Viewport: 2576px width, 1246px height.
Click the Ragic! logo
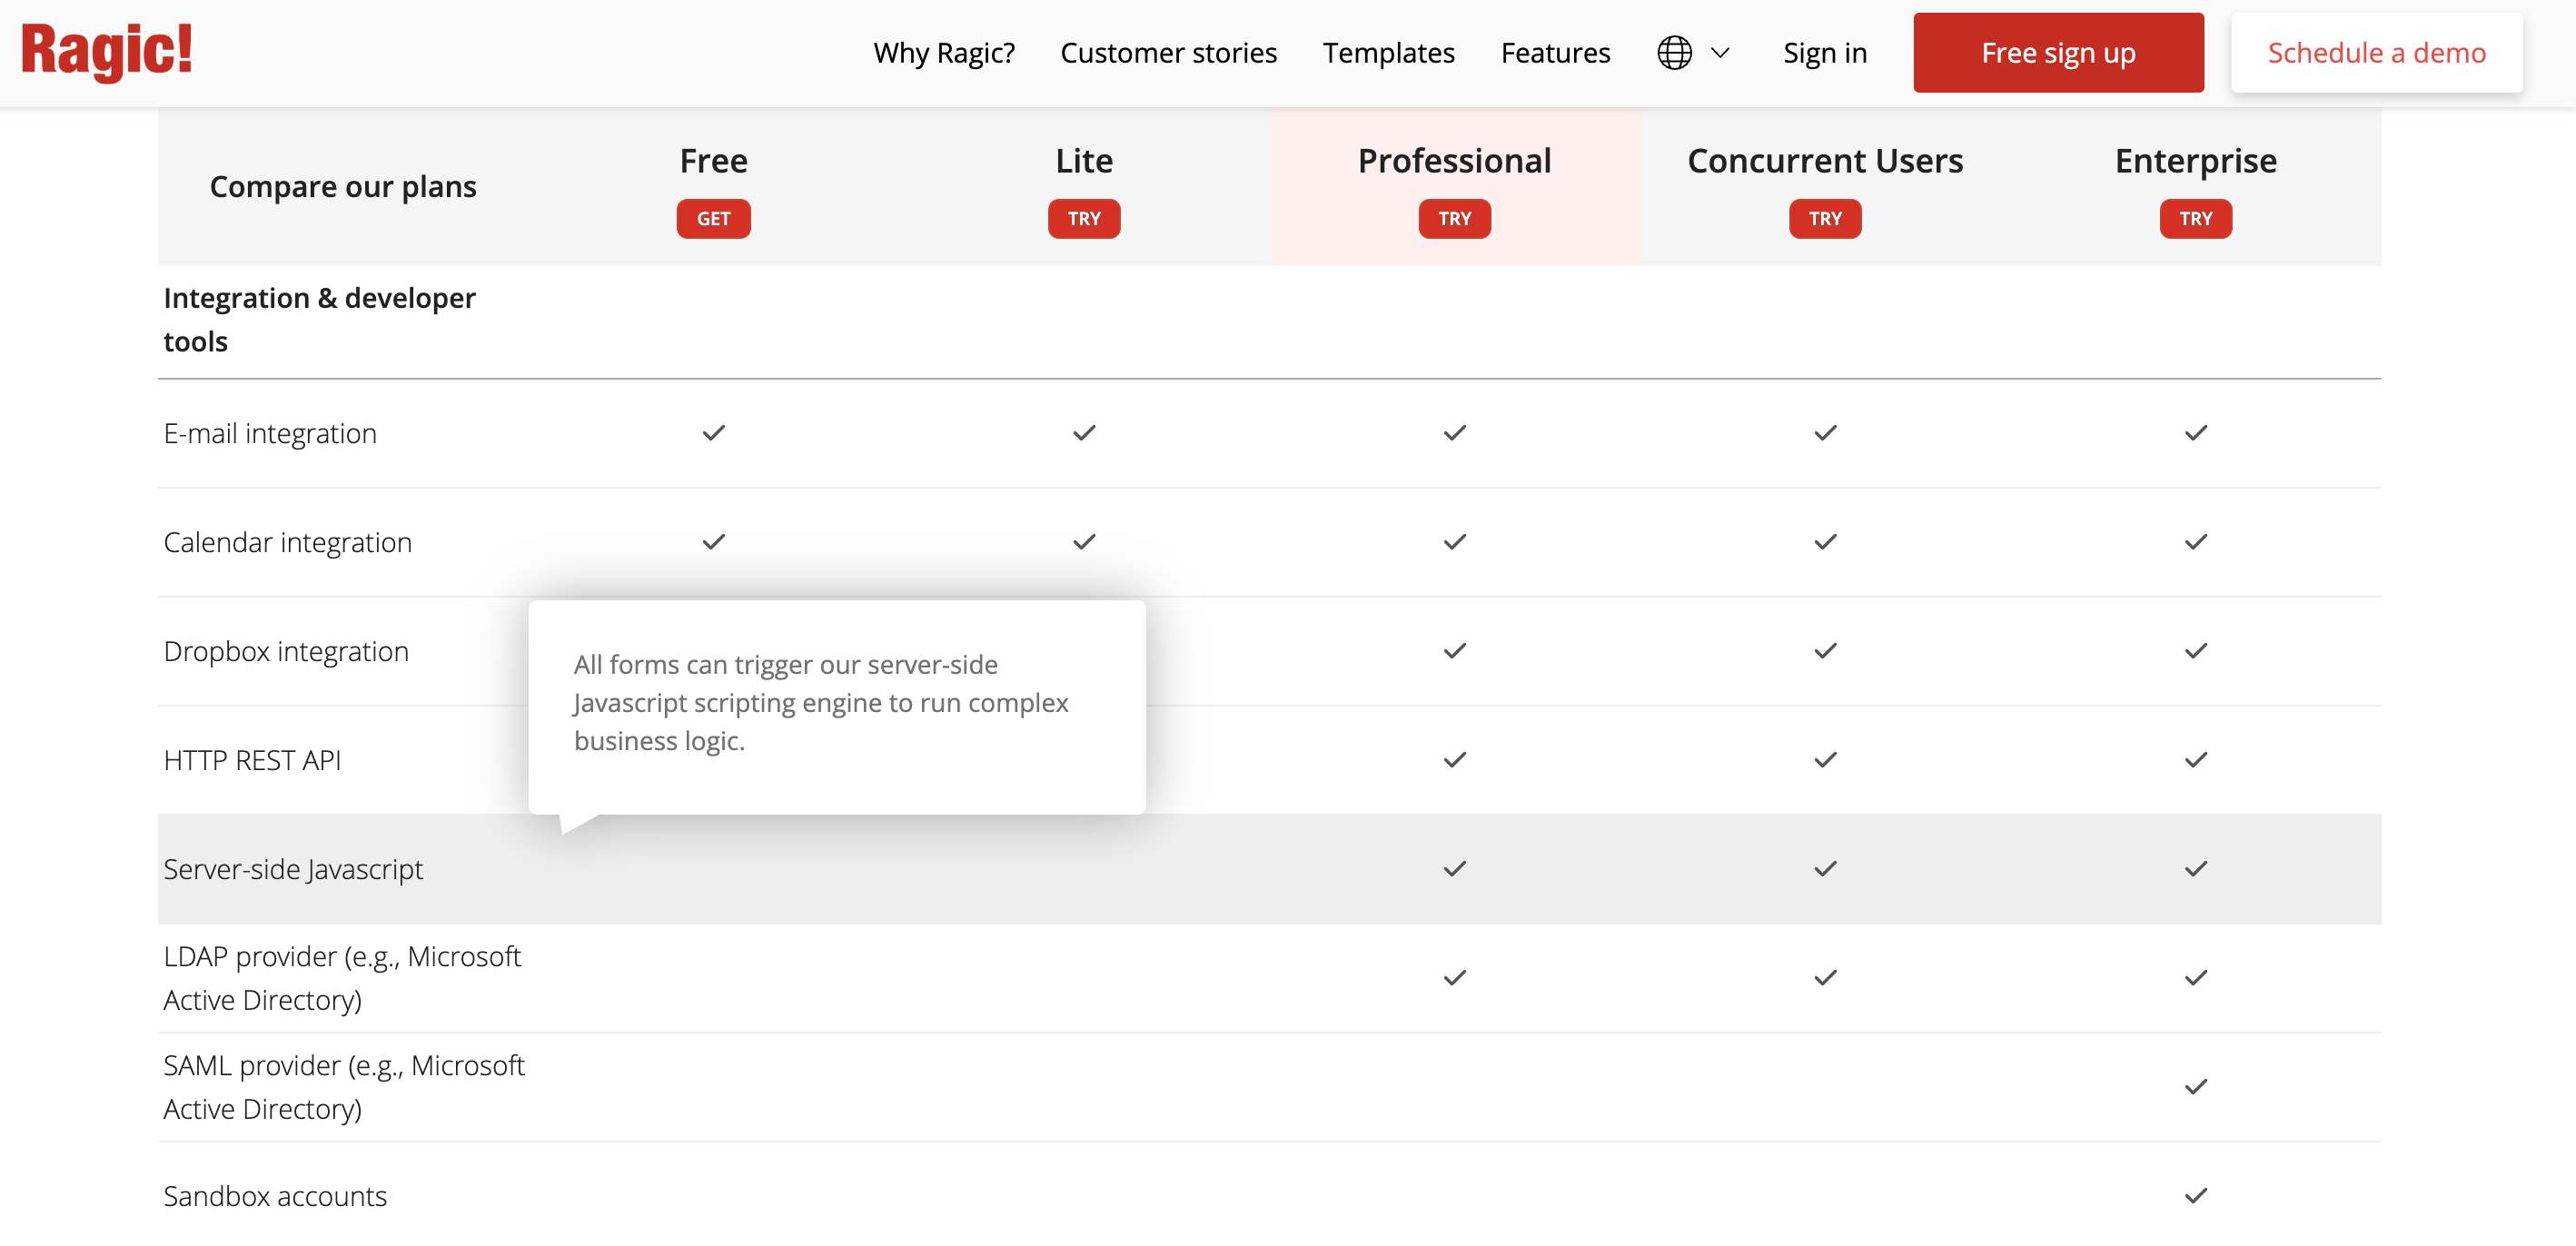(106, 52)
